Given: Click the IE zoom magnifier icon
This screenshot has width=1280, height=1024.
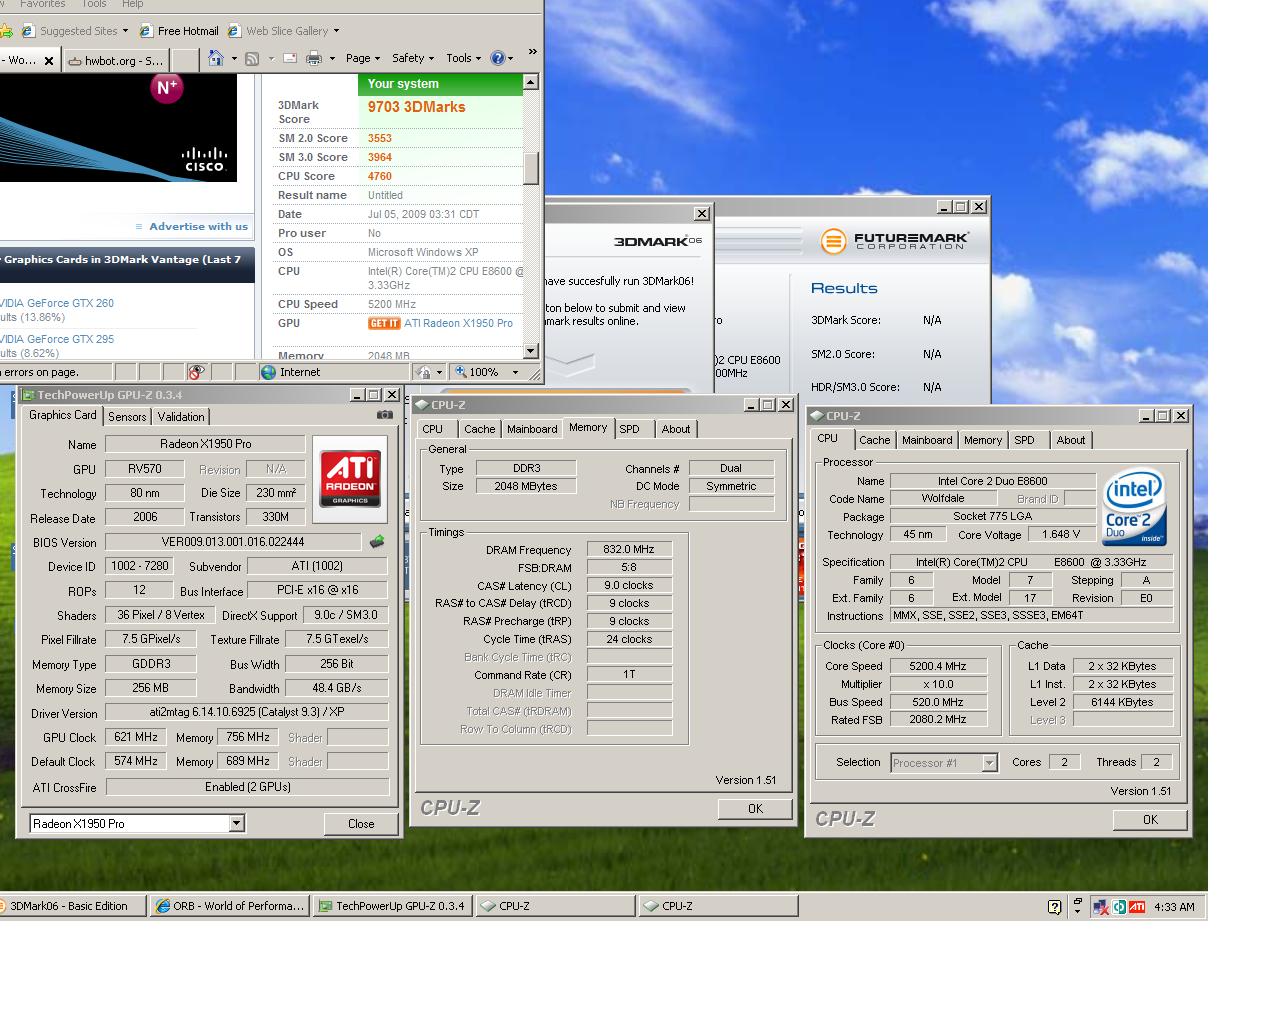Looking at the screenshot, I should tap(461, 372).
